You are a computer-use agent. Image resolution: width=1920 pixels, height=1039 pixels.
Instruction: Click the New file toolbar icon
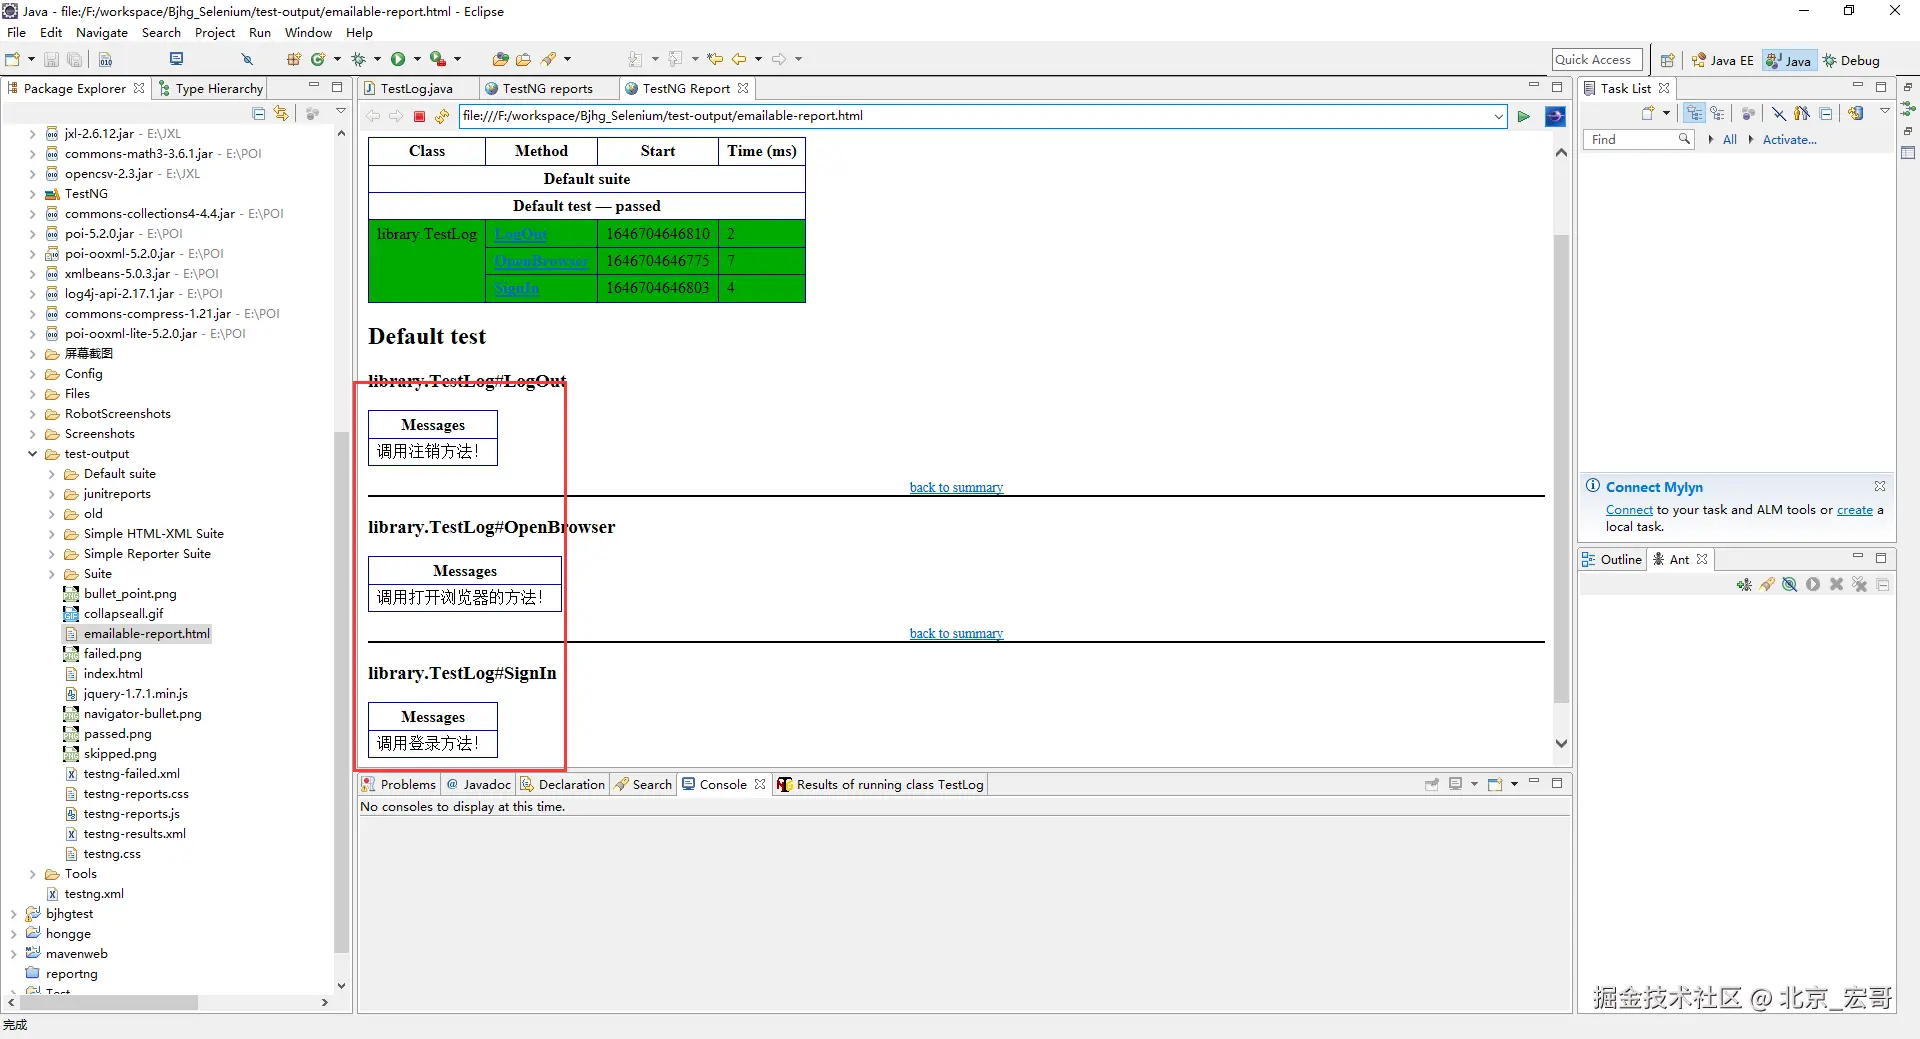click(x=13, y=59)
